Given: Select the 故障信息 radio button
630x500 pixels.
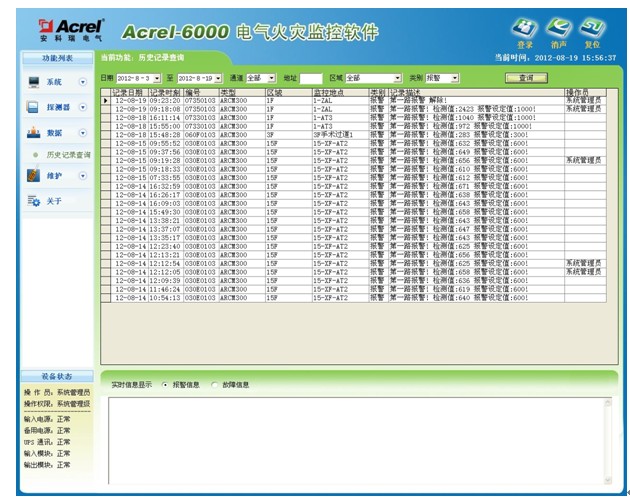Looking at the screenshot, I should pyautogui.click(x=215, y=385).
